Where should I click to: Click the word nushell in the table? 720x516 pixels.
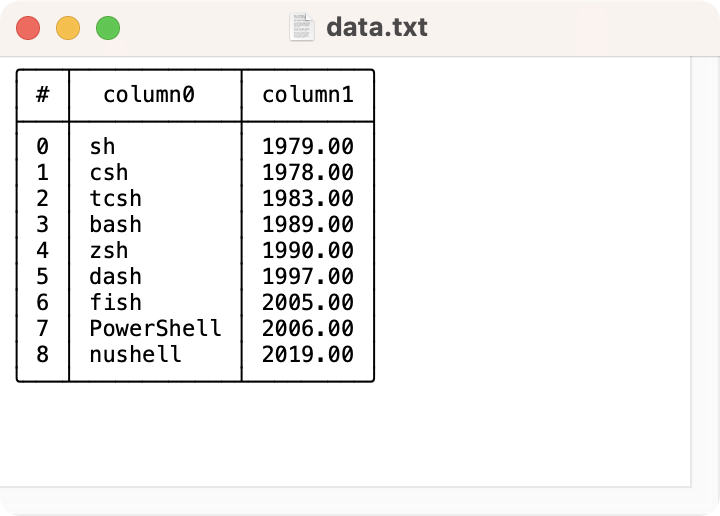tap(135, 354)
